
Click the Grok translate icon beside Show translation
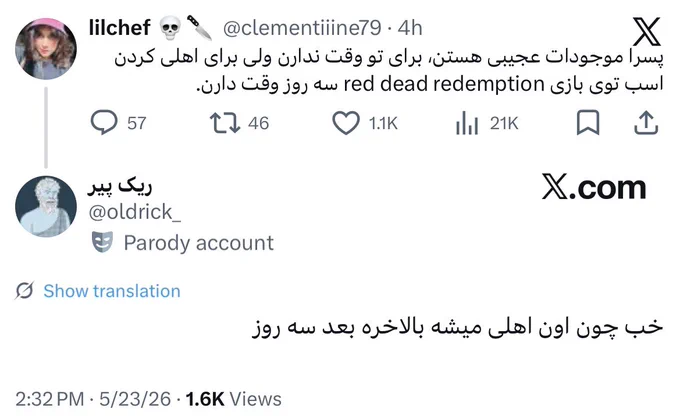[24, 291]
